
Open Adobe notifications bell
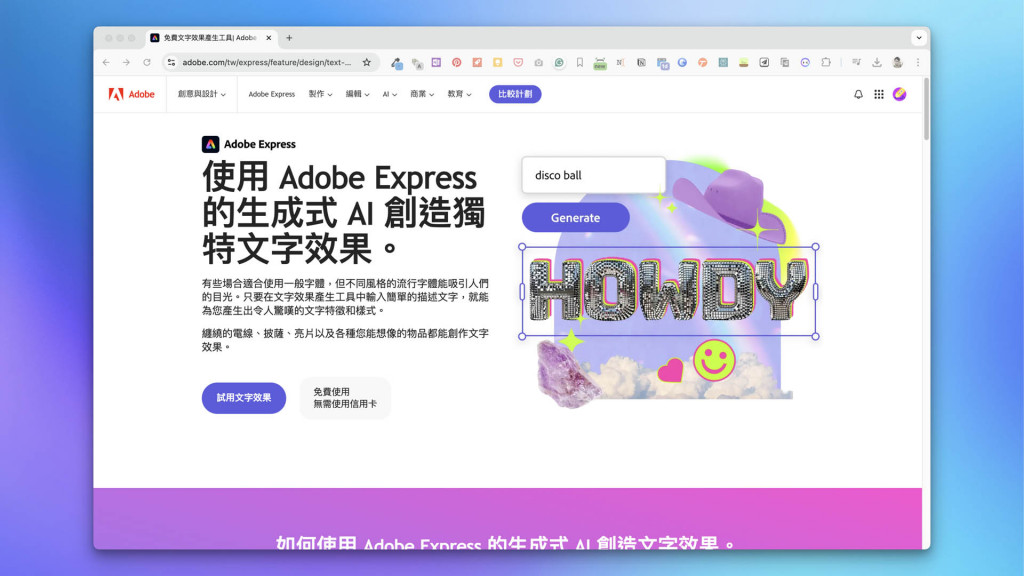tap(858, 94)
